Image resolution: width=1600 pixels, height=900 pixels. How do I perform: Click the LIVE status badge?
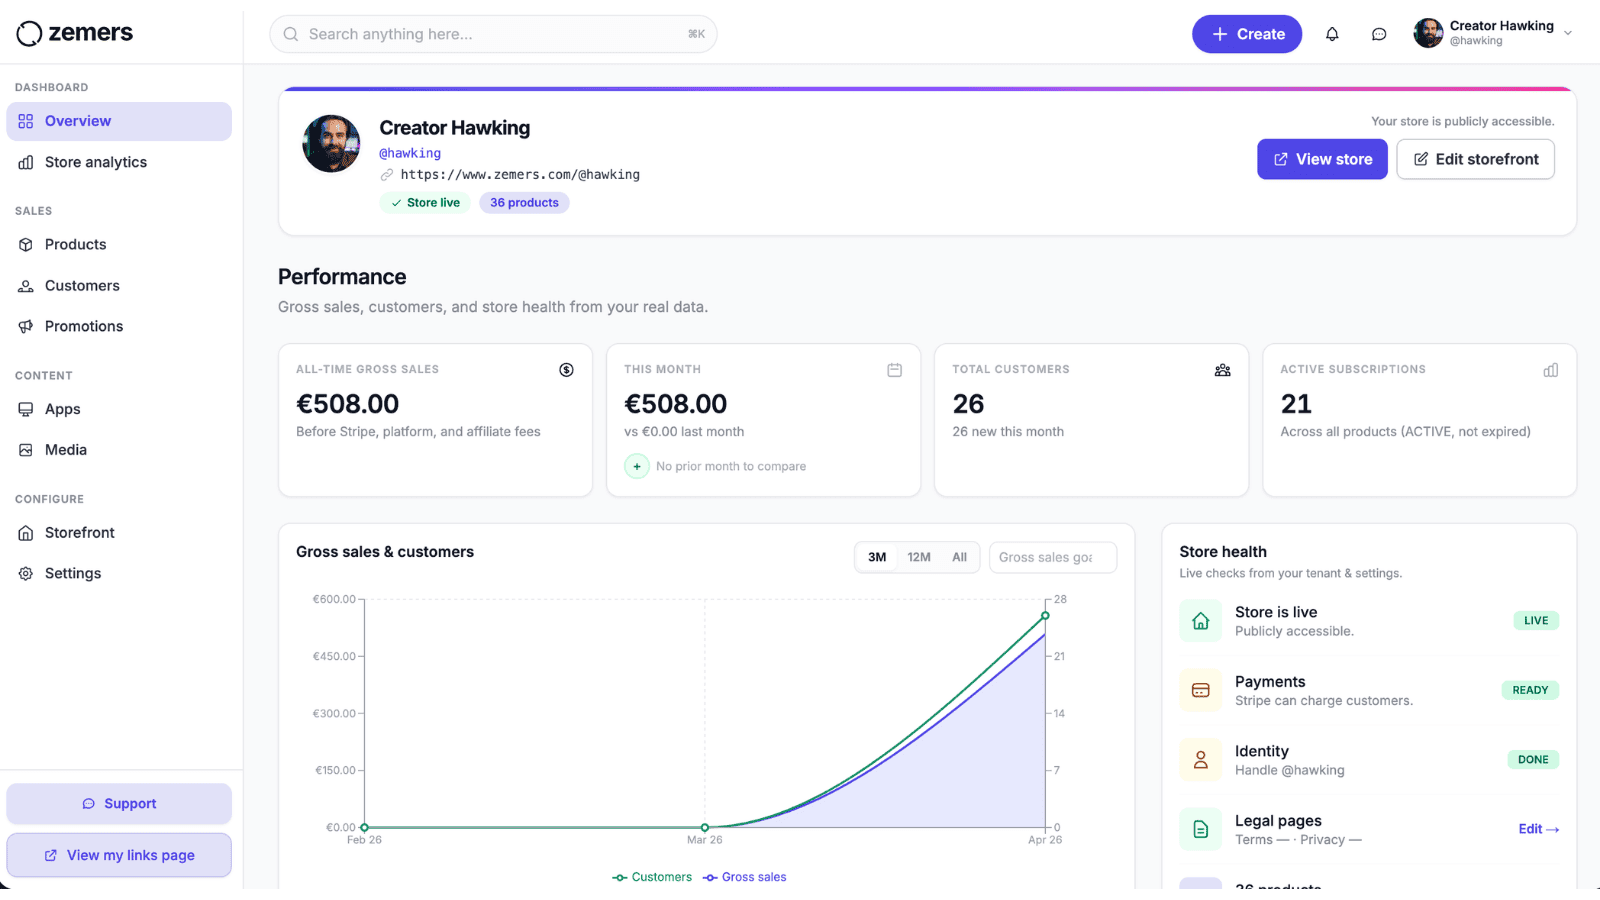pos(1536,621)
